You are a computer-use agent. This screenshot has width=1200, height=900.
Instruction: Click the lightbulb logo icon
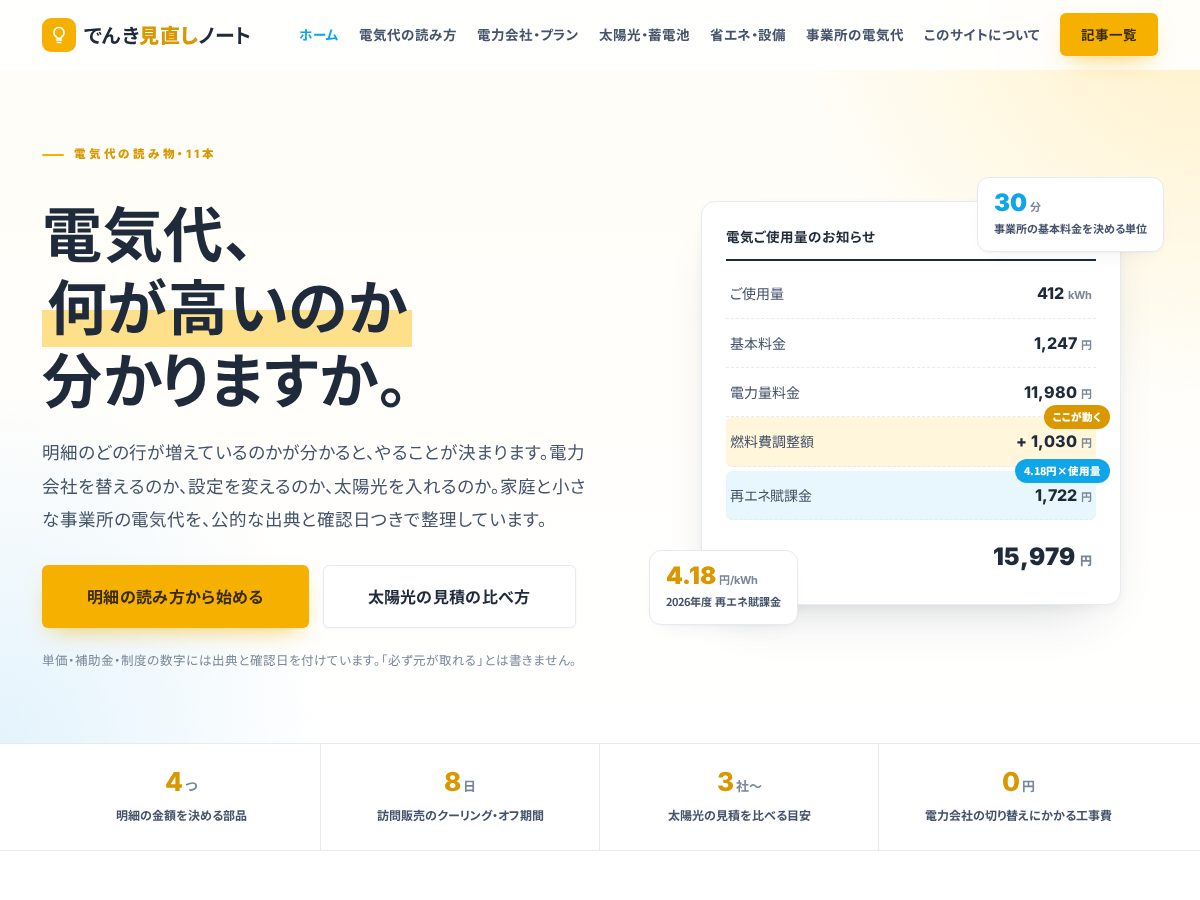pos(59,35)
